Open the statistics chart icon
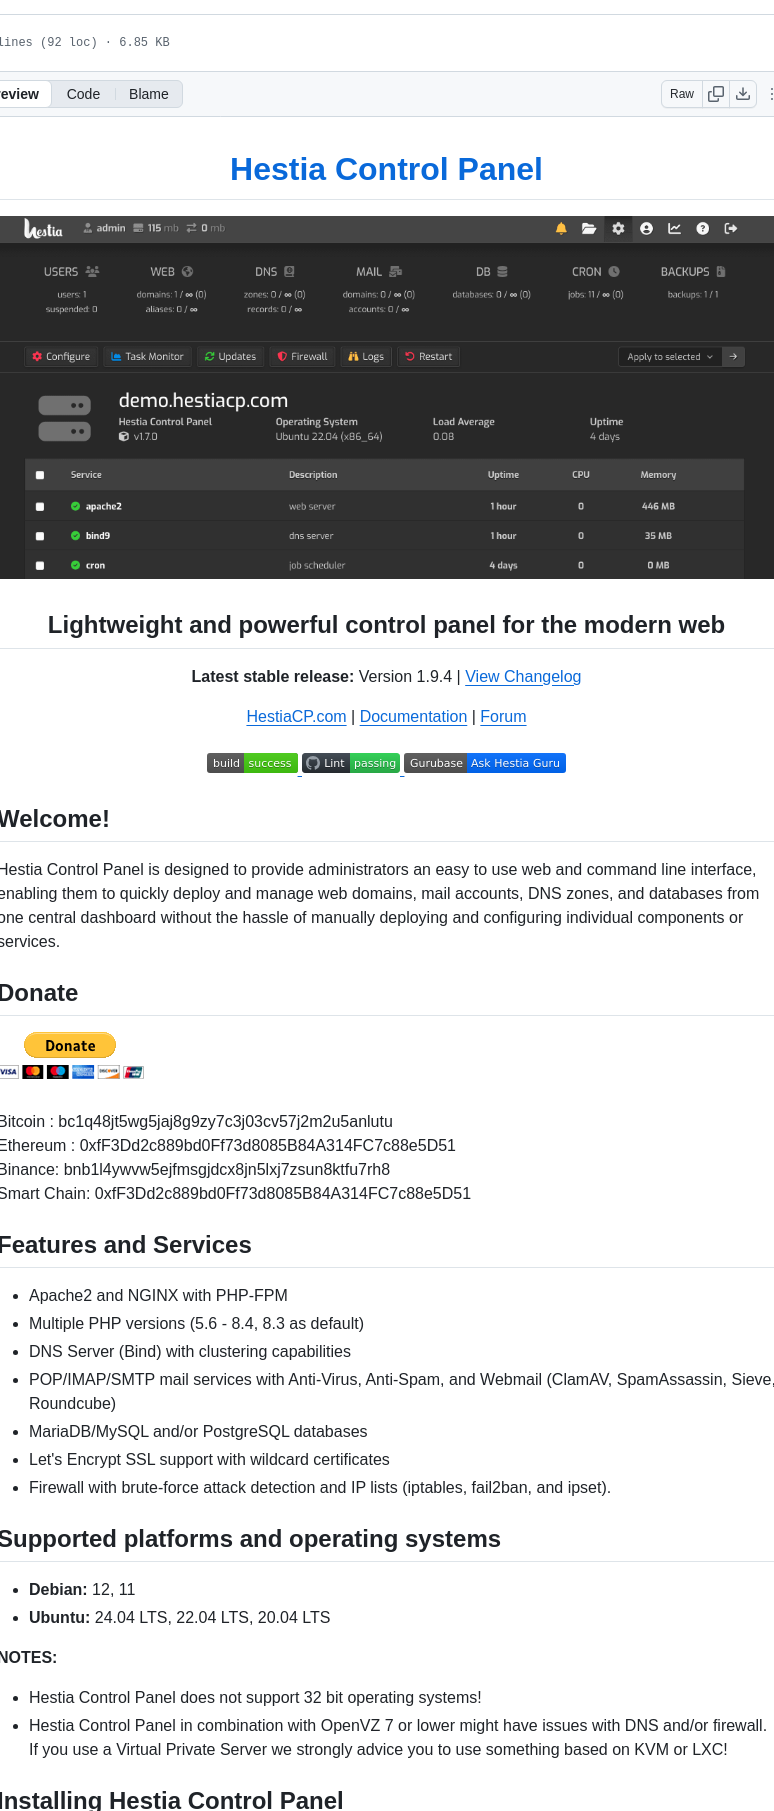The height and width of the screenshot is (1811, 774). (x=674, y=229)
